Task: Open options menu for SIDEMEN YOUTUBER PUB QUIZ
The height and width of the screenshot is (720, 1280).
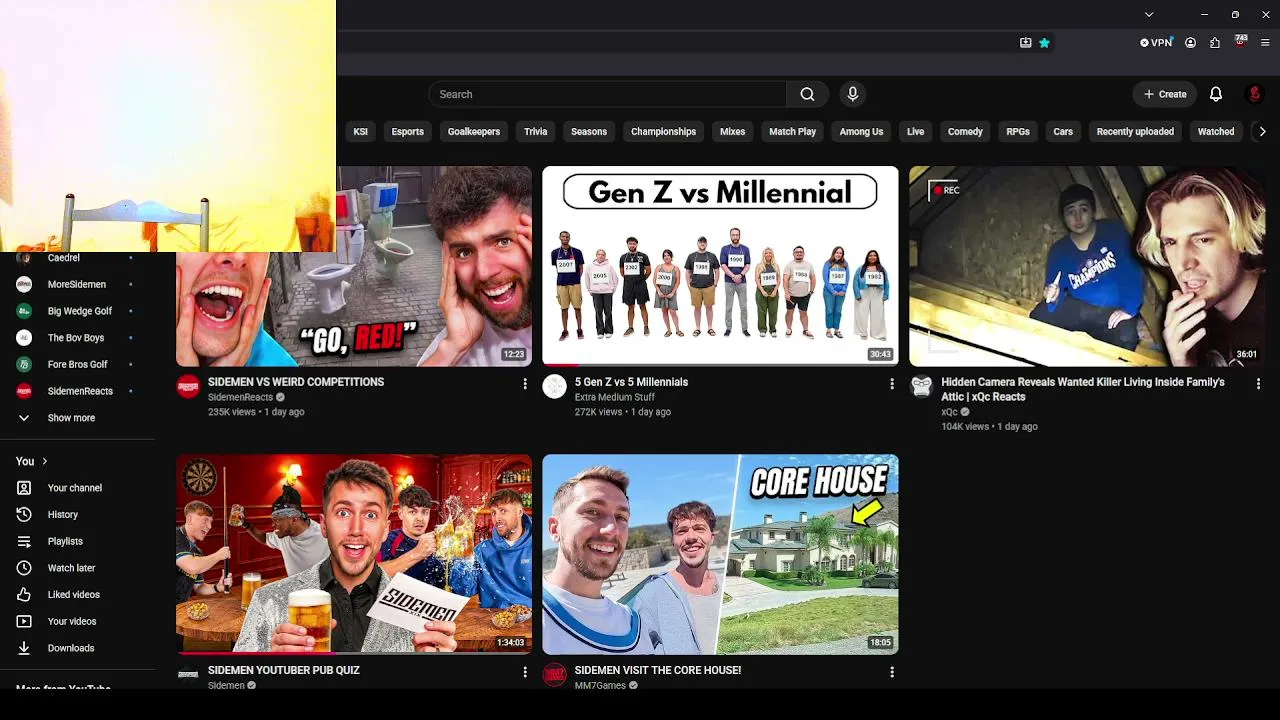Action: pos(525,672)
